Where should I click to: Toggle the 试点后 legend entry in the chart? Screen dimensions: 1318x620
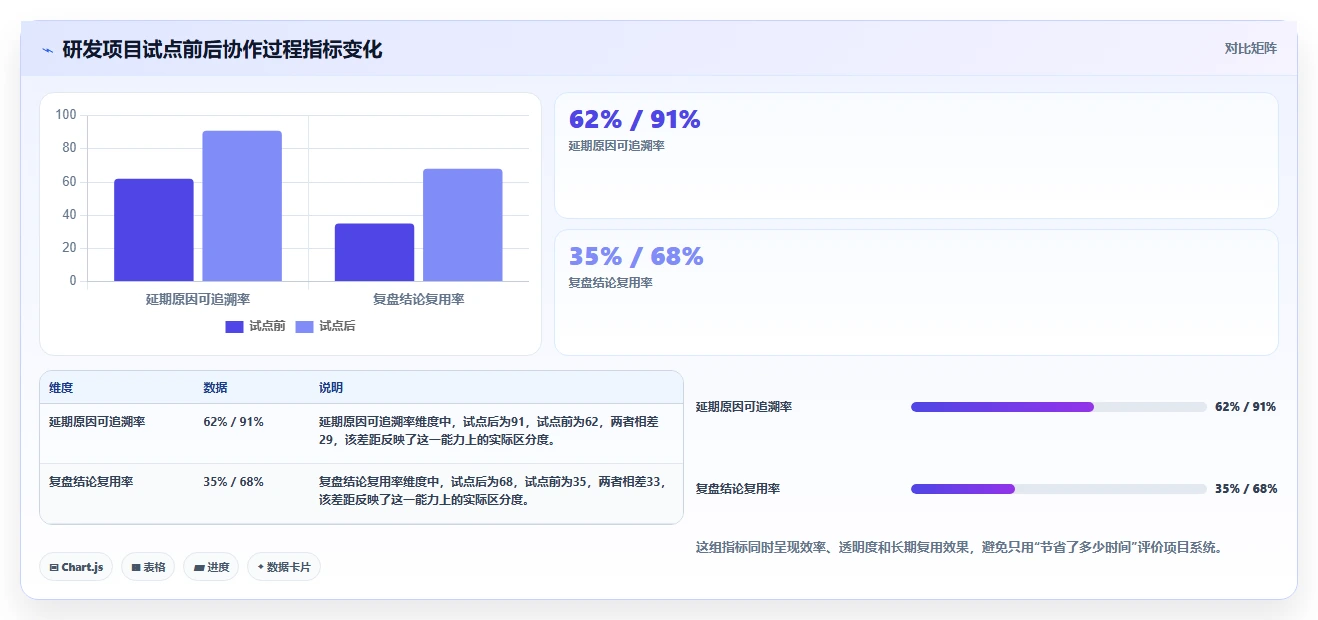click(325, 326)
